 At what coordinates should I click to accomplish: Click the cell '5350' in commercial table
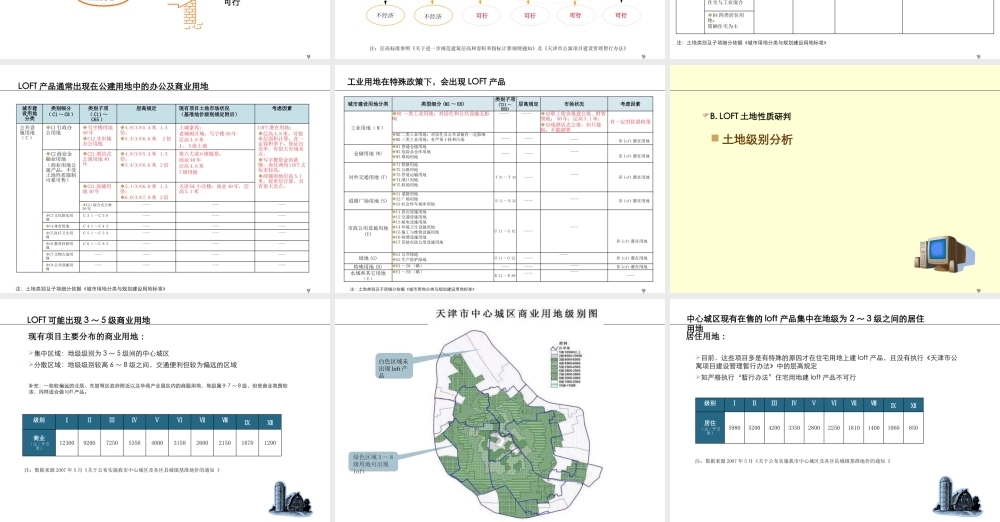(x=134, y=442)
